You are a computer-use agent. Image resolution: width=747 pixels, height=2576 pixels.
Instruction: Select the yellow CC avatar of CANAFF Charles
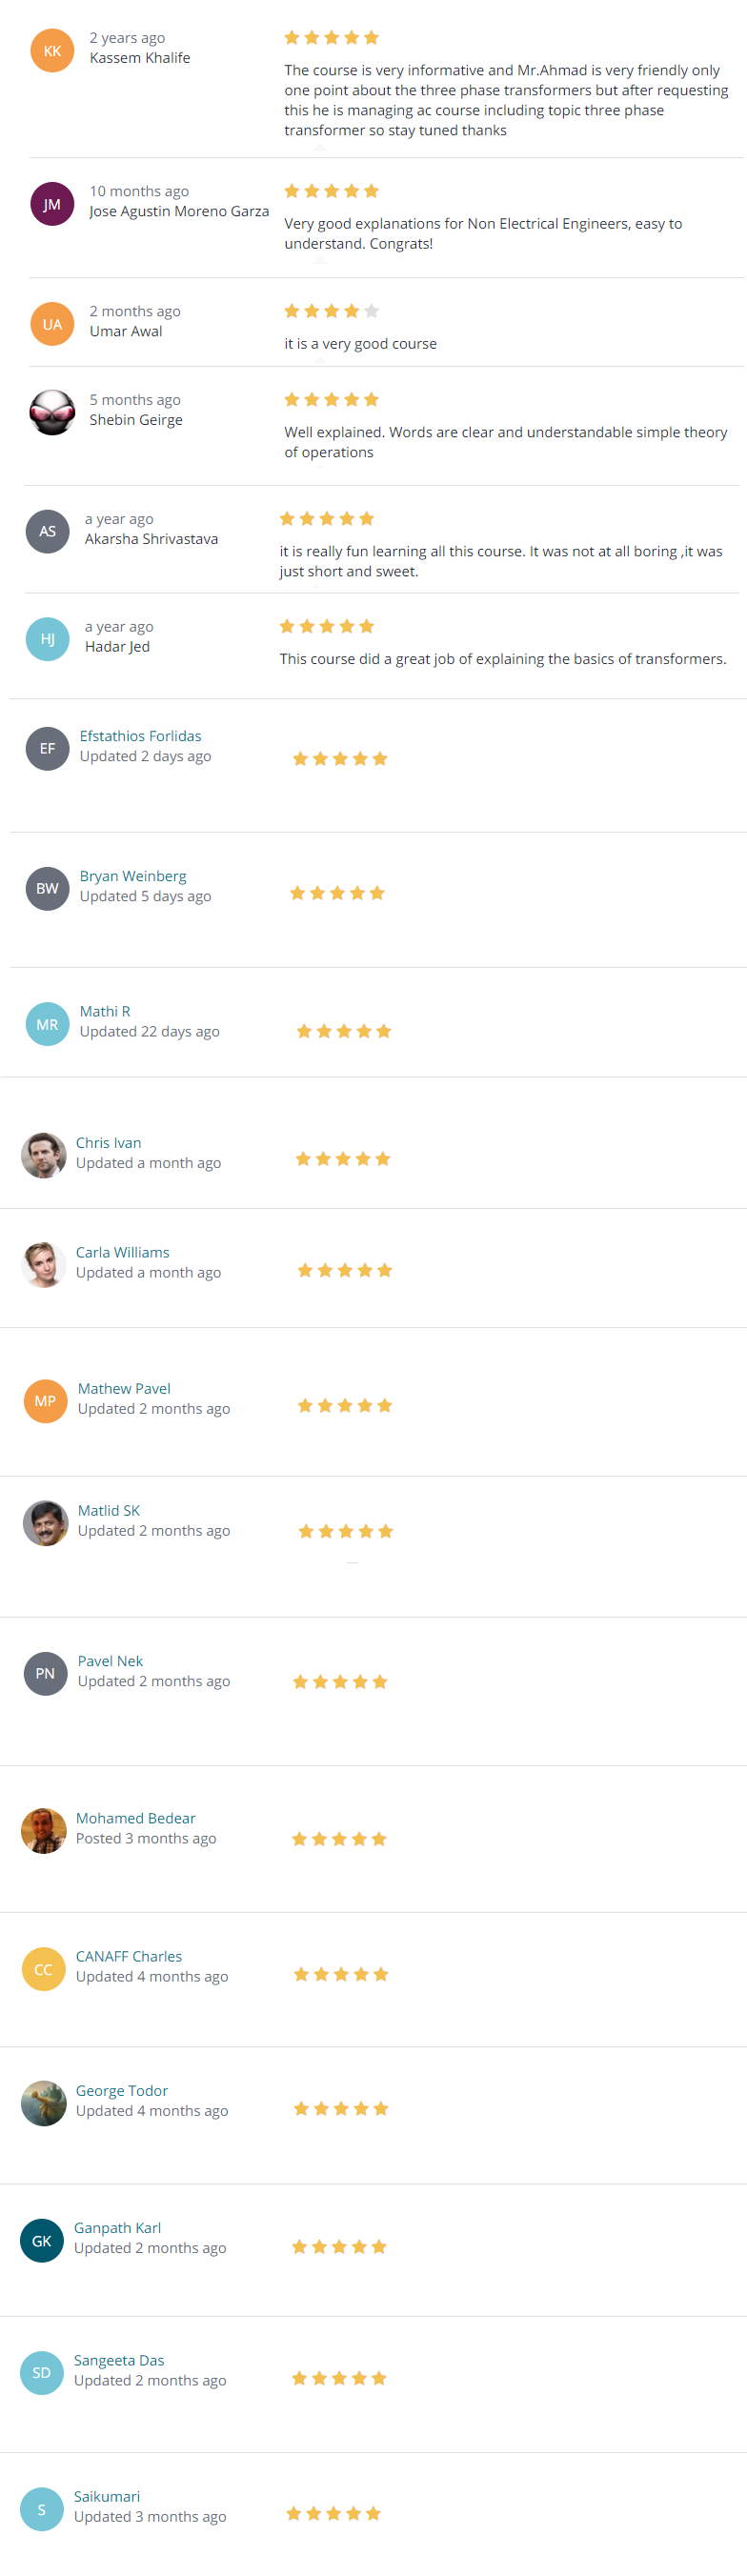tap(43, 1969)
